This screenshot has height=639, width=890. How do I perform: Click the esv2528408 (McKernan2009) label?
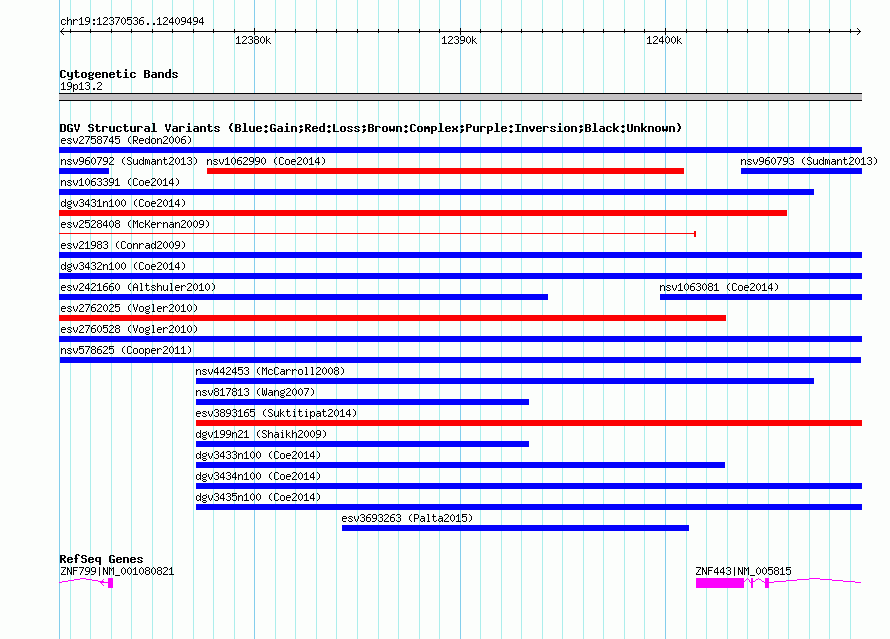coord(135,224)
